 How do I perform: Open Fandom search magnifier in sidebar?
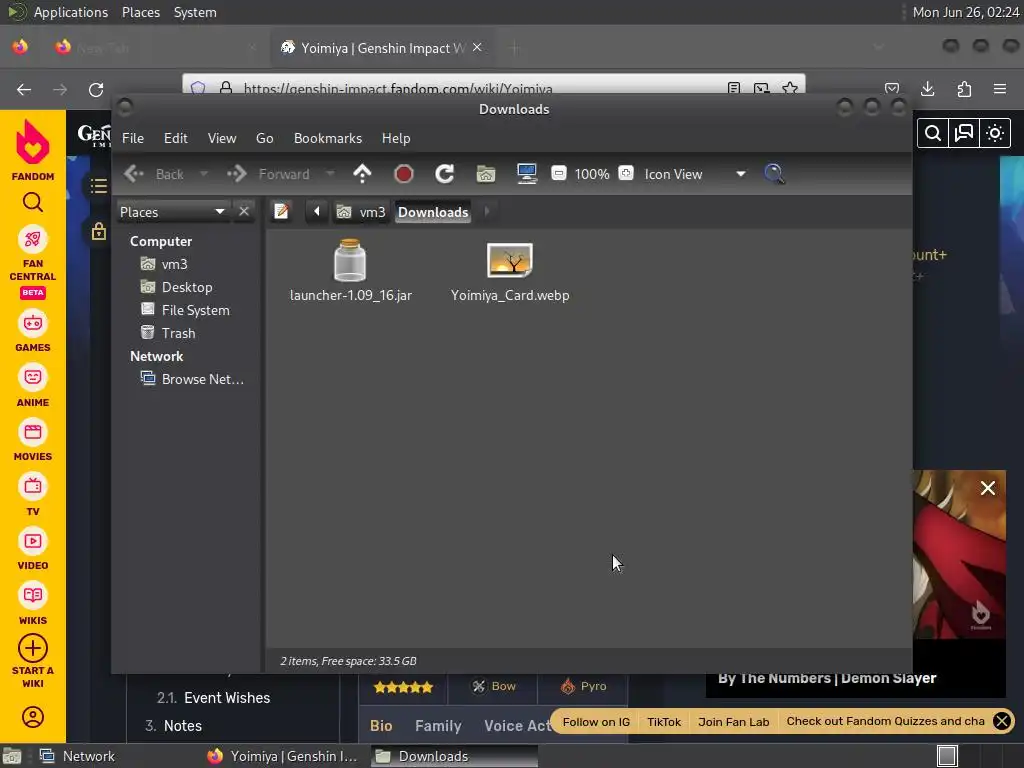click(33, 202)
